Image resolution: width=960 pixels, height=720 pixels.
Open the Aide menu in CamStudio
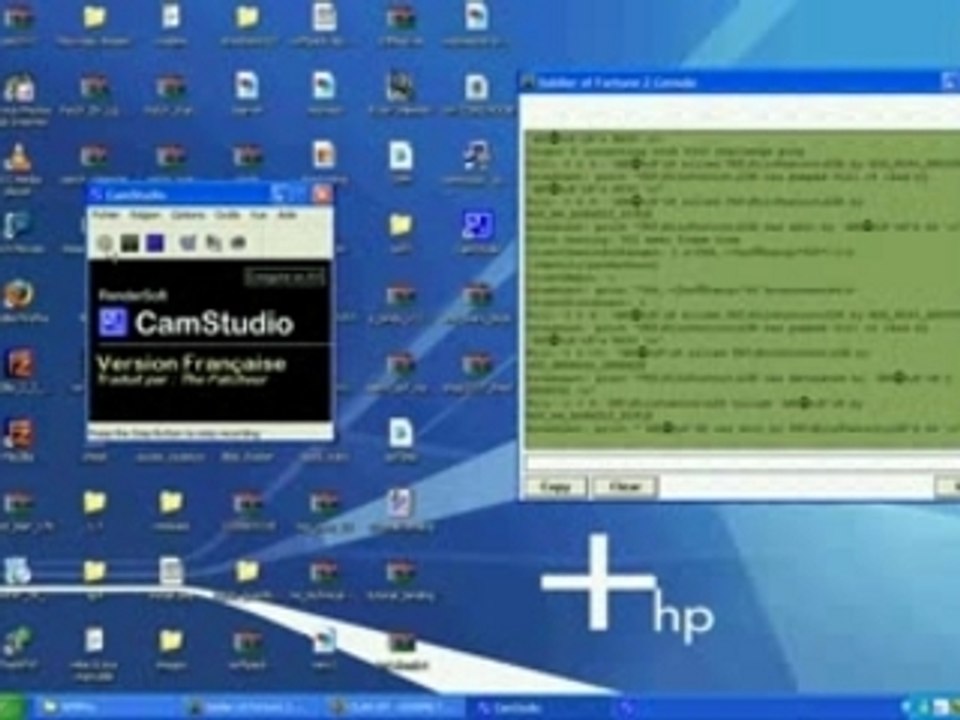(287, 216)
